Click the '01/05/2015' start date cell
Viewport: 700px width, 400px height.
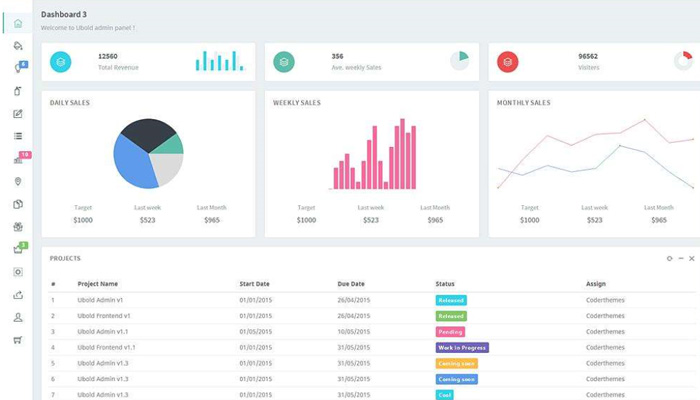pyautogui.click(x=255, y=332)
